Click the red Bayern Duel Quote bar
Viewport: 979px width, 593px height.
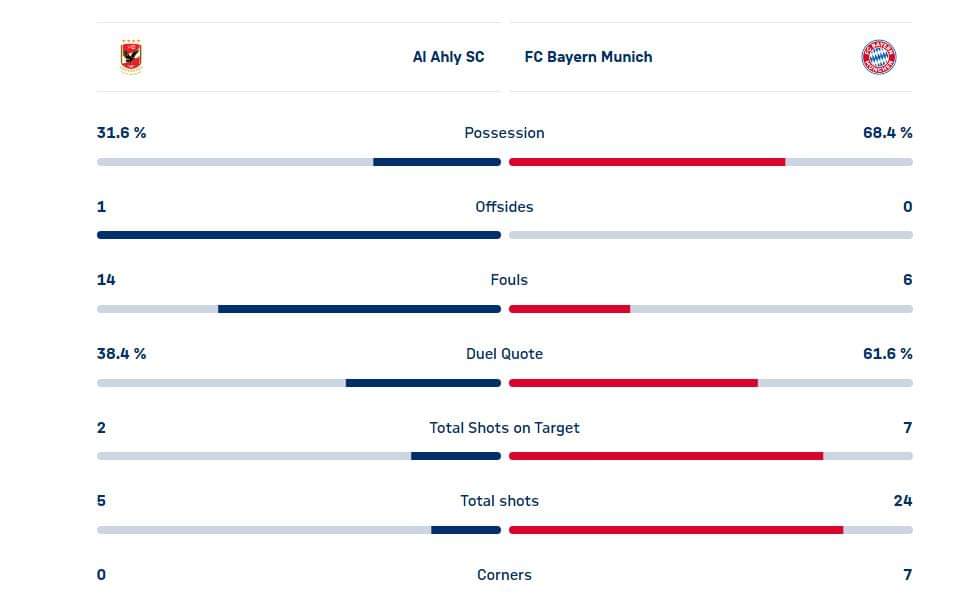click(633, 383)
